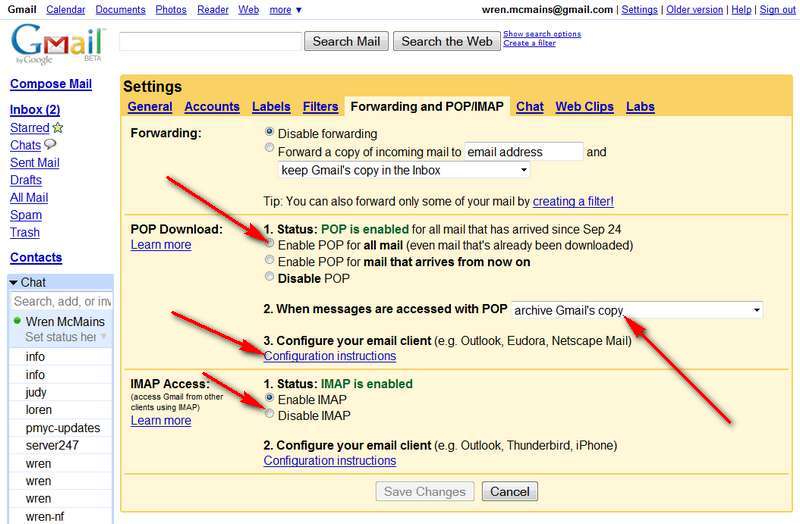Collapse the Chat panel triangle
800x524 pixels.
[x=14, y=282]
